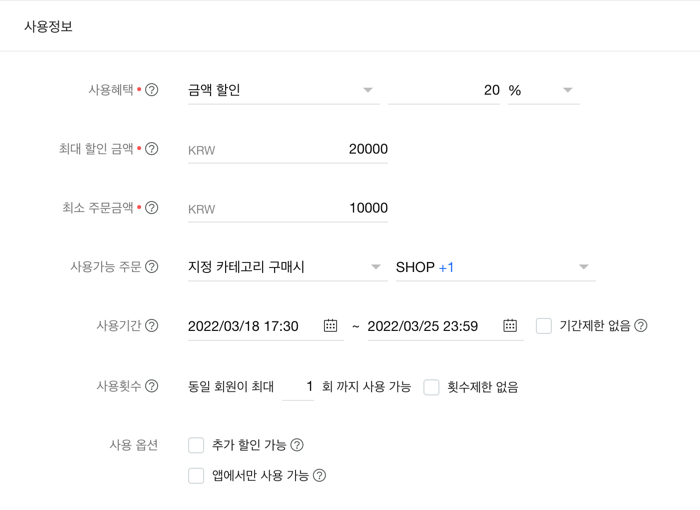Click help icon beside 추가 할인 가능
This screenshot has height=510, width=700.
297,445
